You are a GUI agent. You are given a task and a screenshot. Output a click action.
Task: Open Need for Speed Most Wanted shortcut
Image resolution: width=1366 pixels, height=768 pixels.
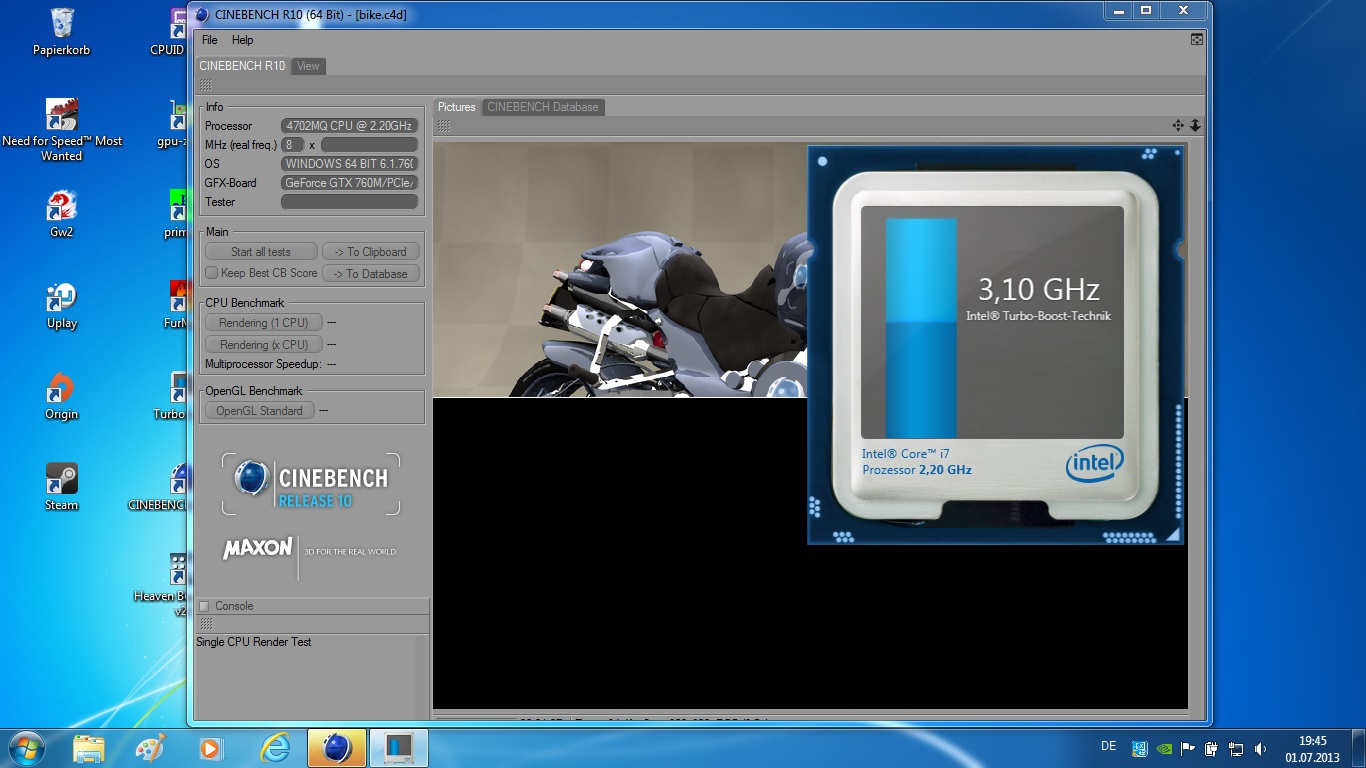pyautogui.click(x=61, y=130)
